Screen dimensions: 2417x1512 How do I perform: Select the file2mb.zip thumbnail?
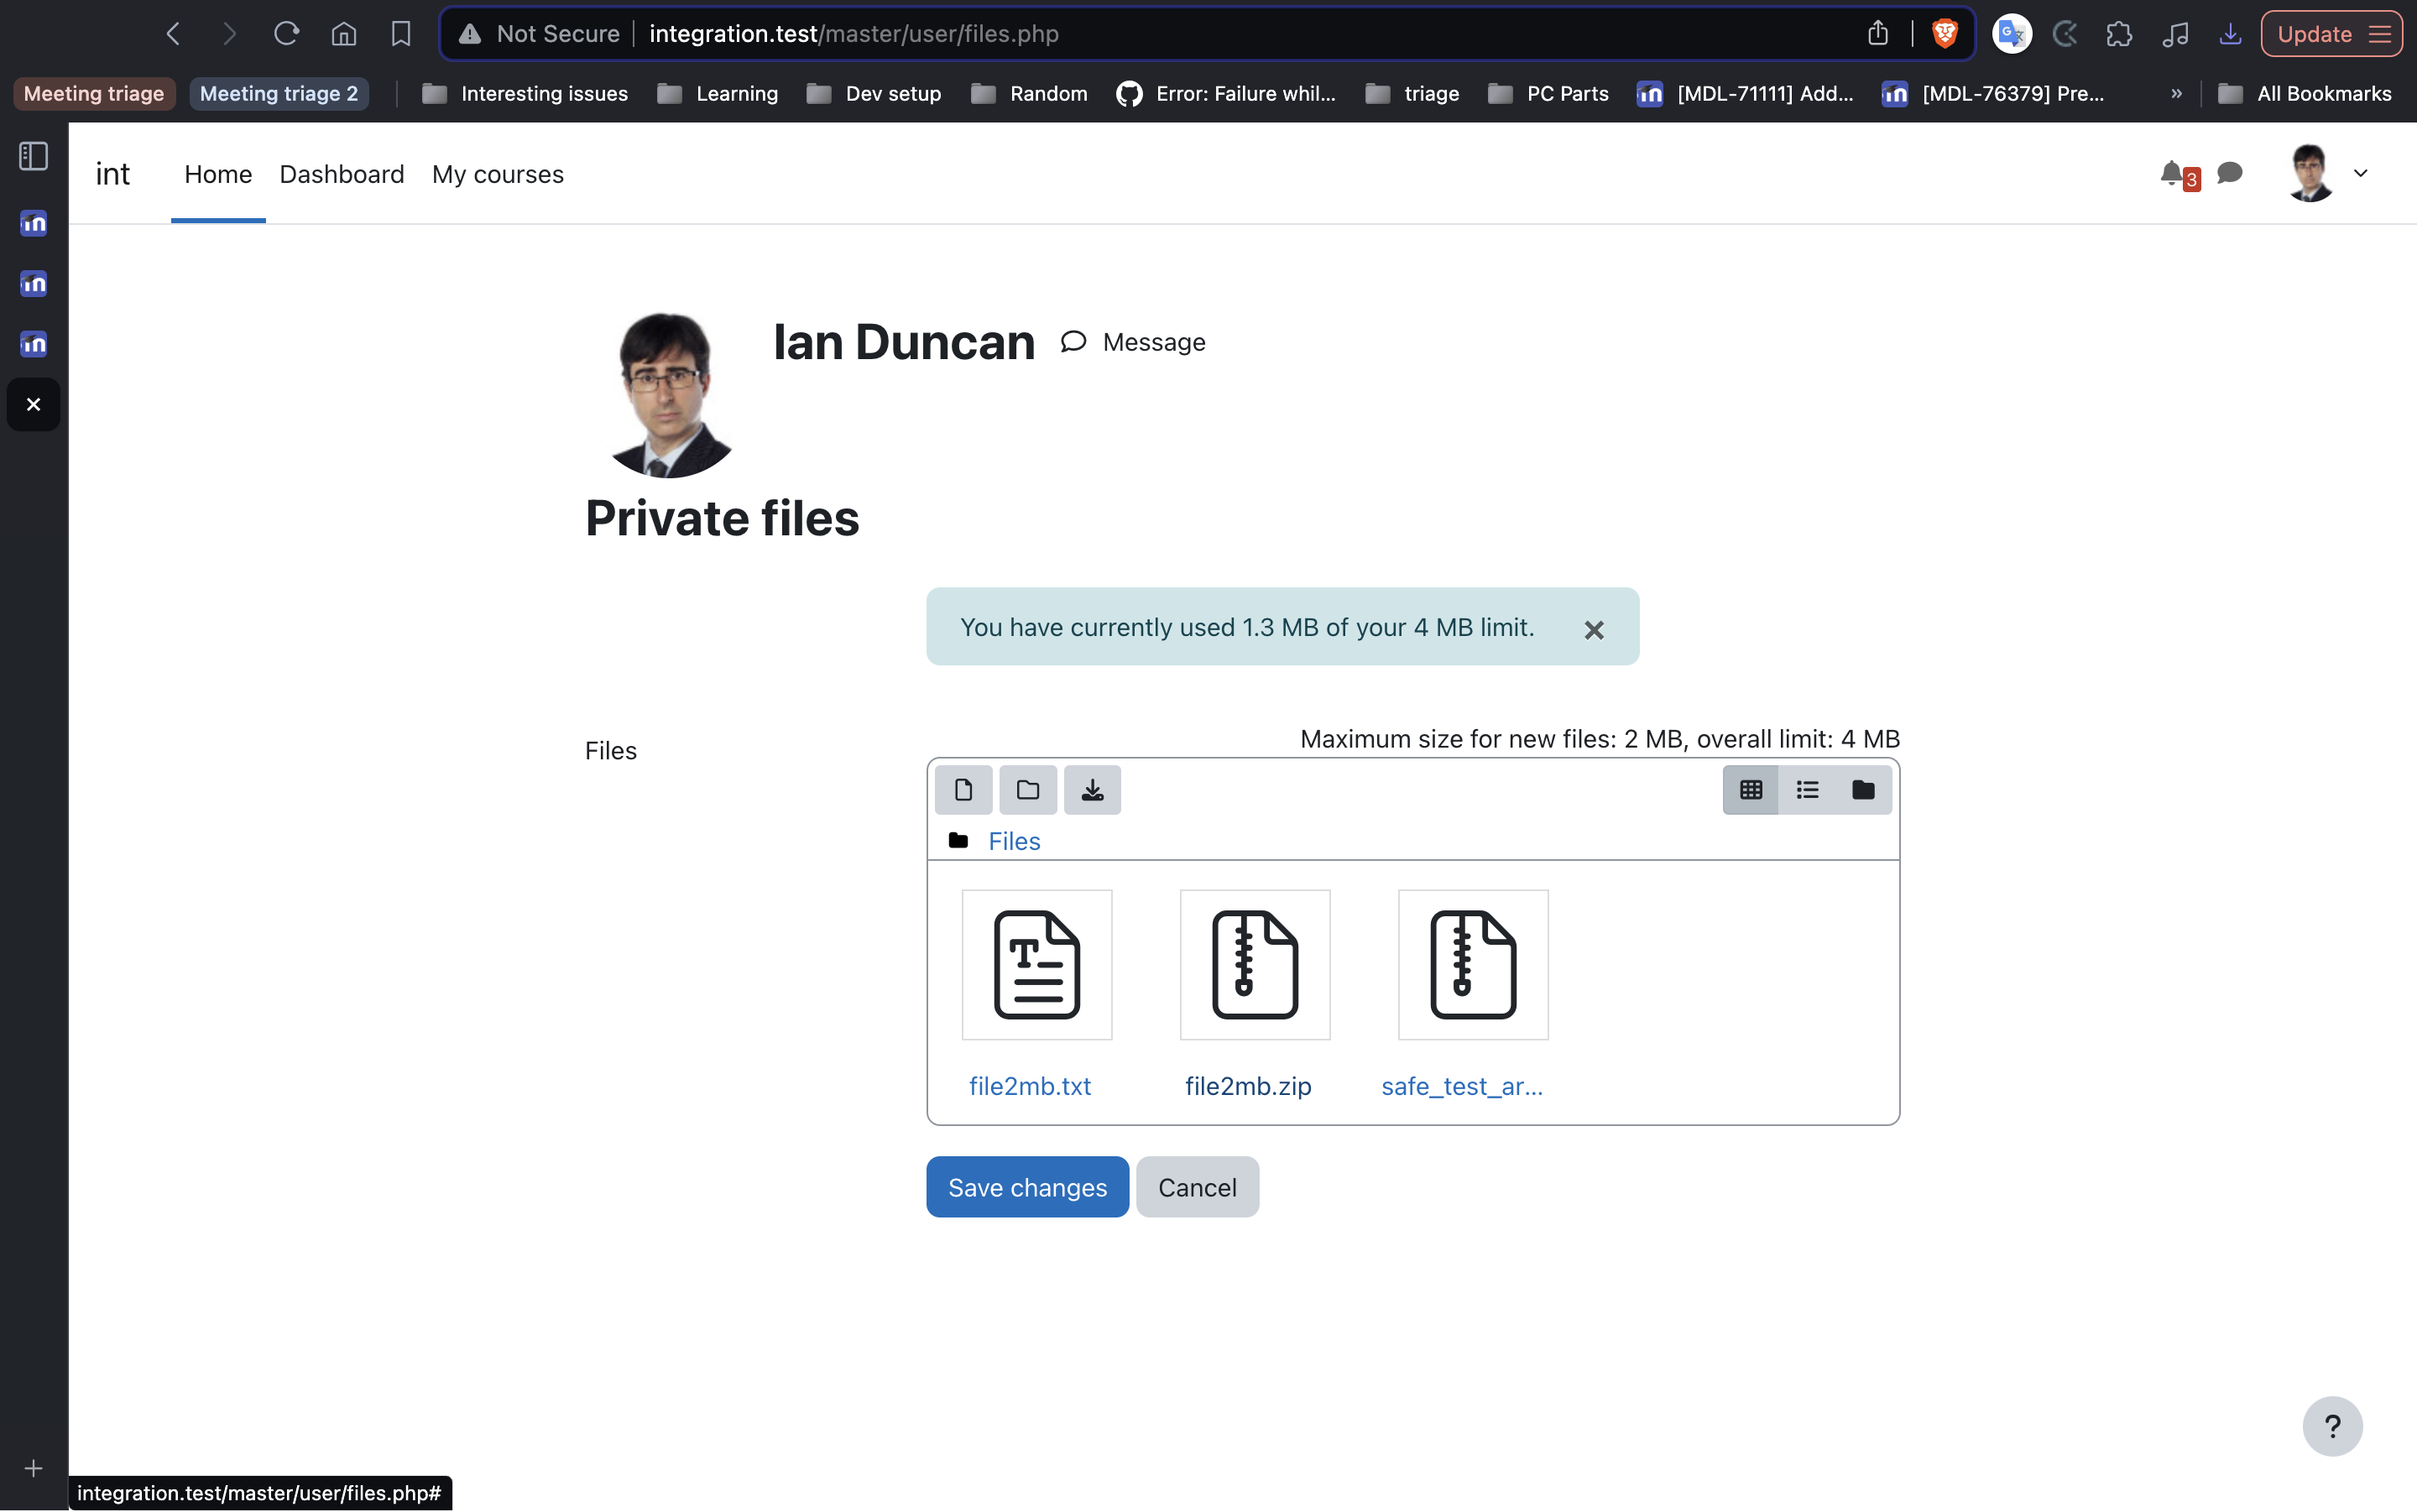point(1255,965)
